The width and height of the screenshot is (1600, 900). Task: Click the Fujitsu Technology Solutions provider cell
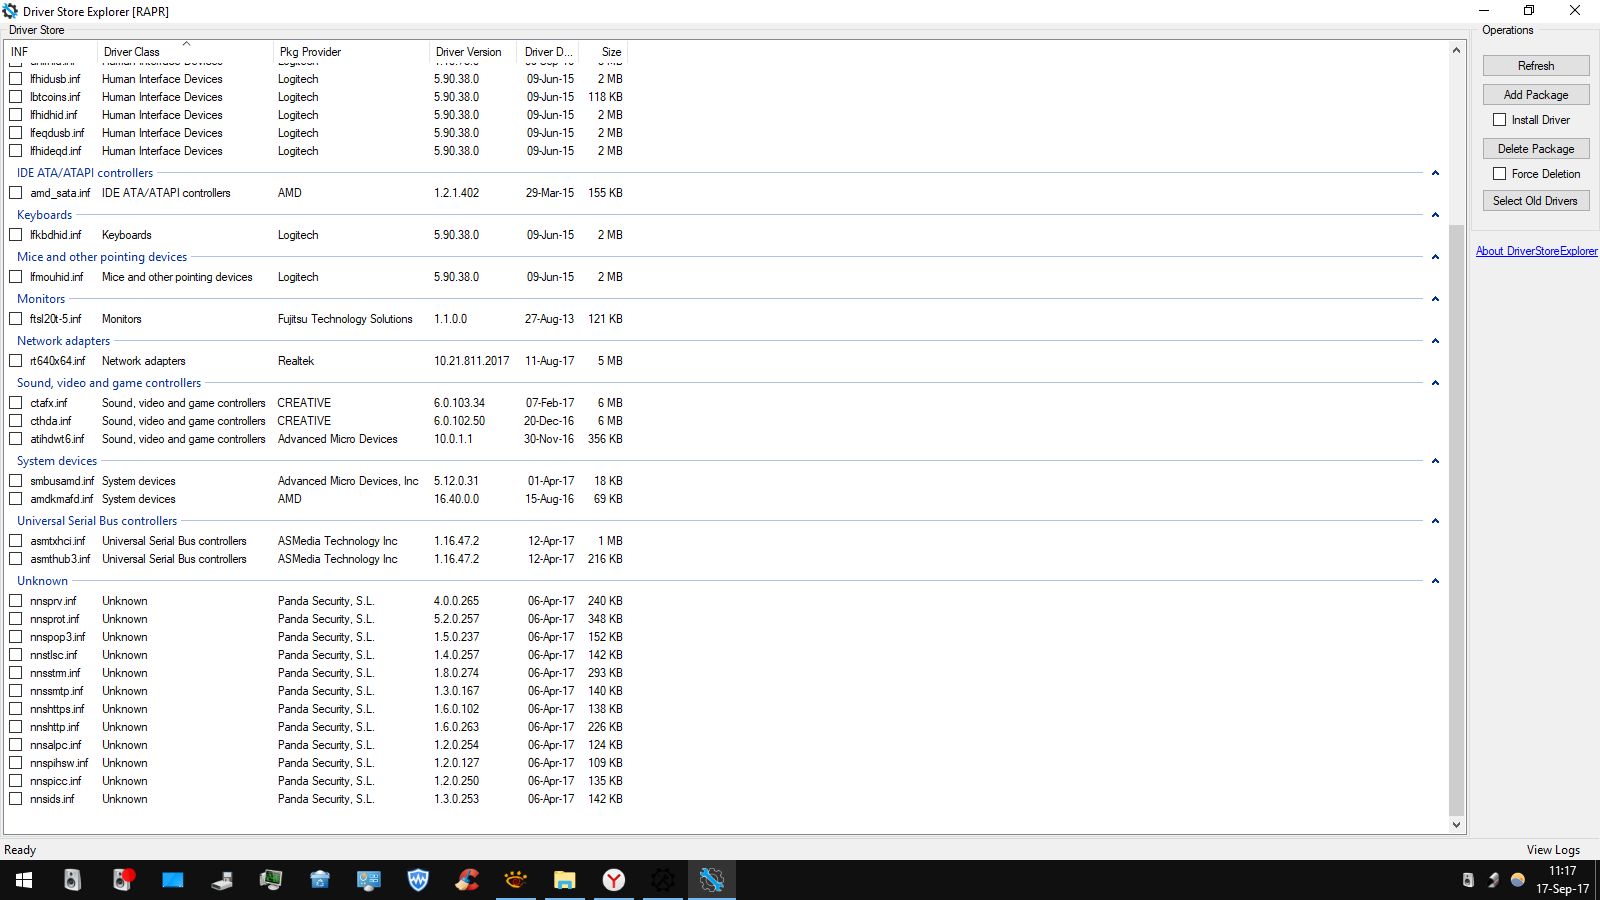pyautogui.click(x=345, y=319)
